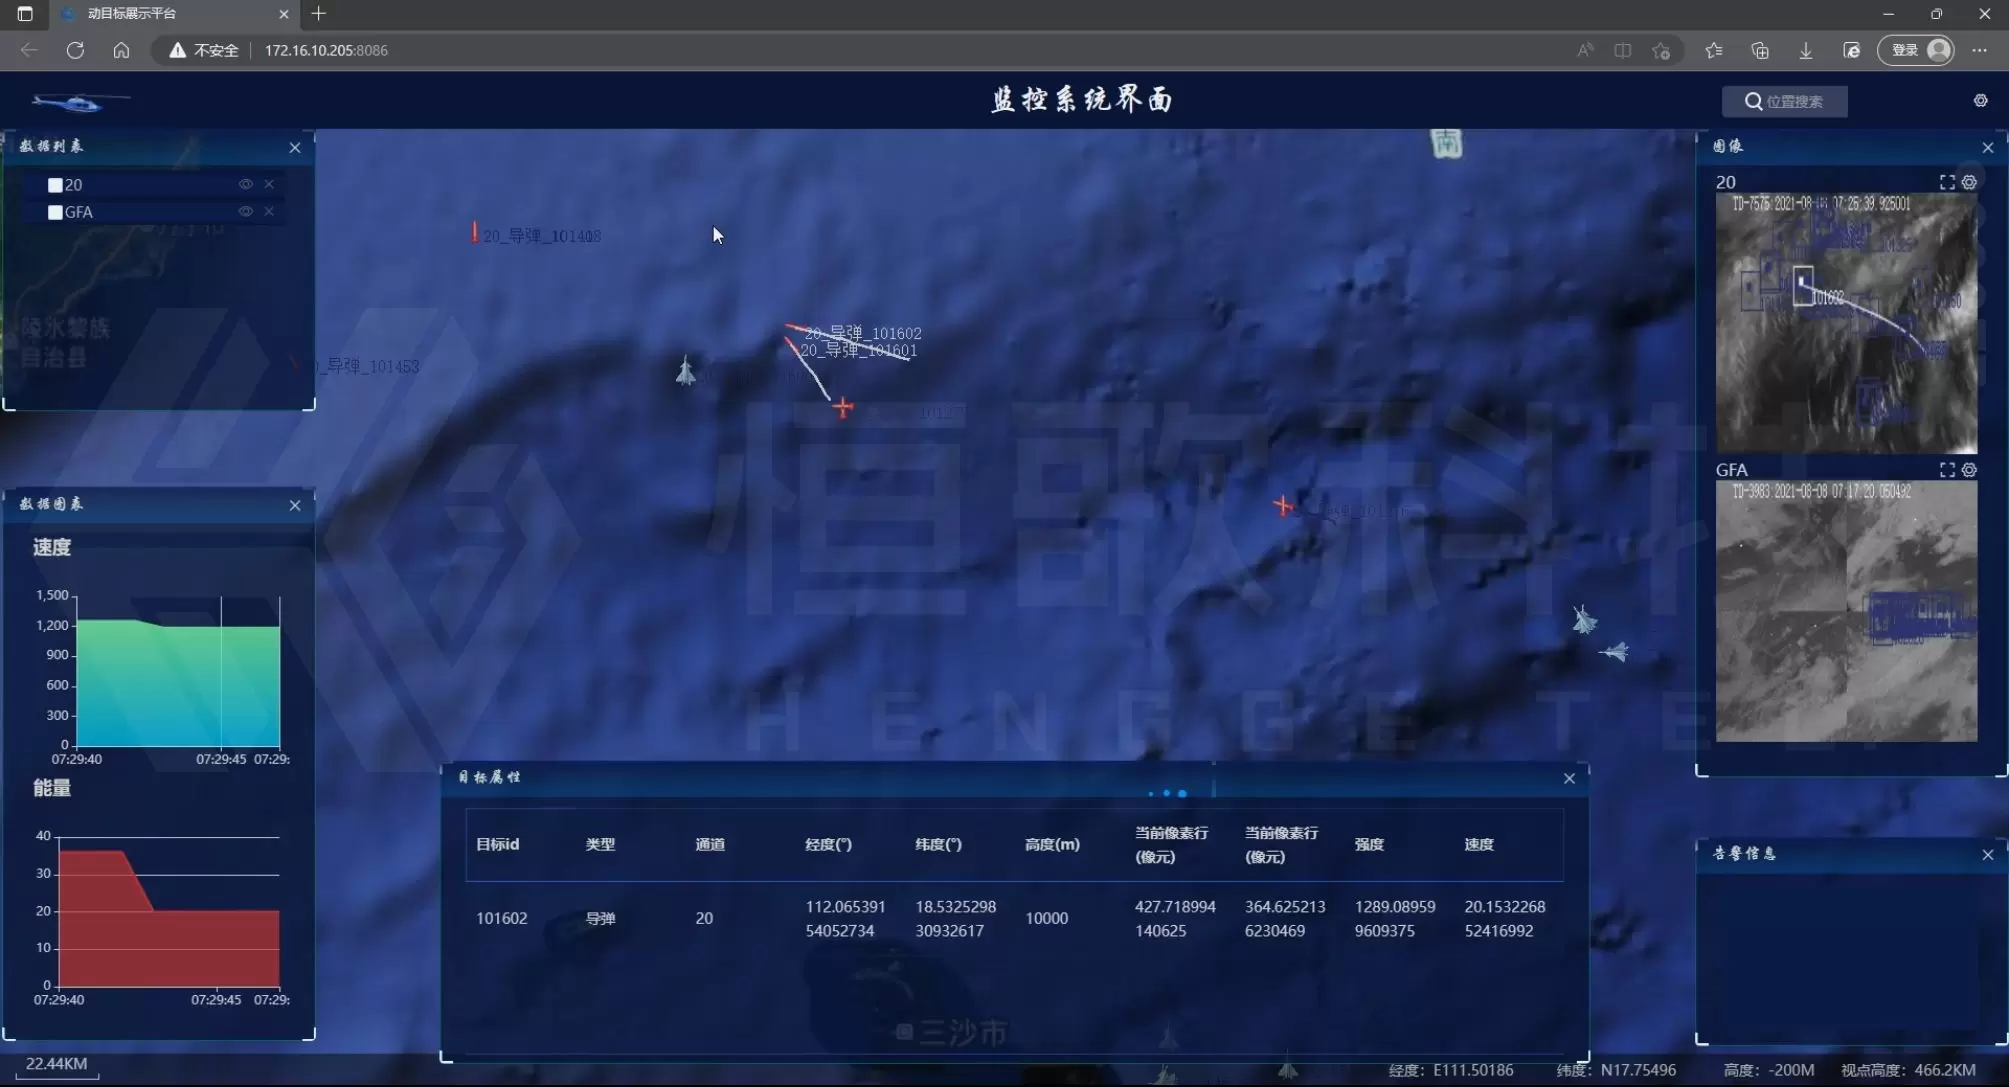Toggle visibility eye for GFA row
This screenshot has height=1087, width=2009.
tap(245, 211)
